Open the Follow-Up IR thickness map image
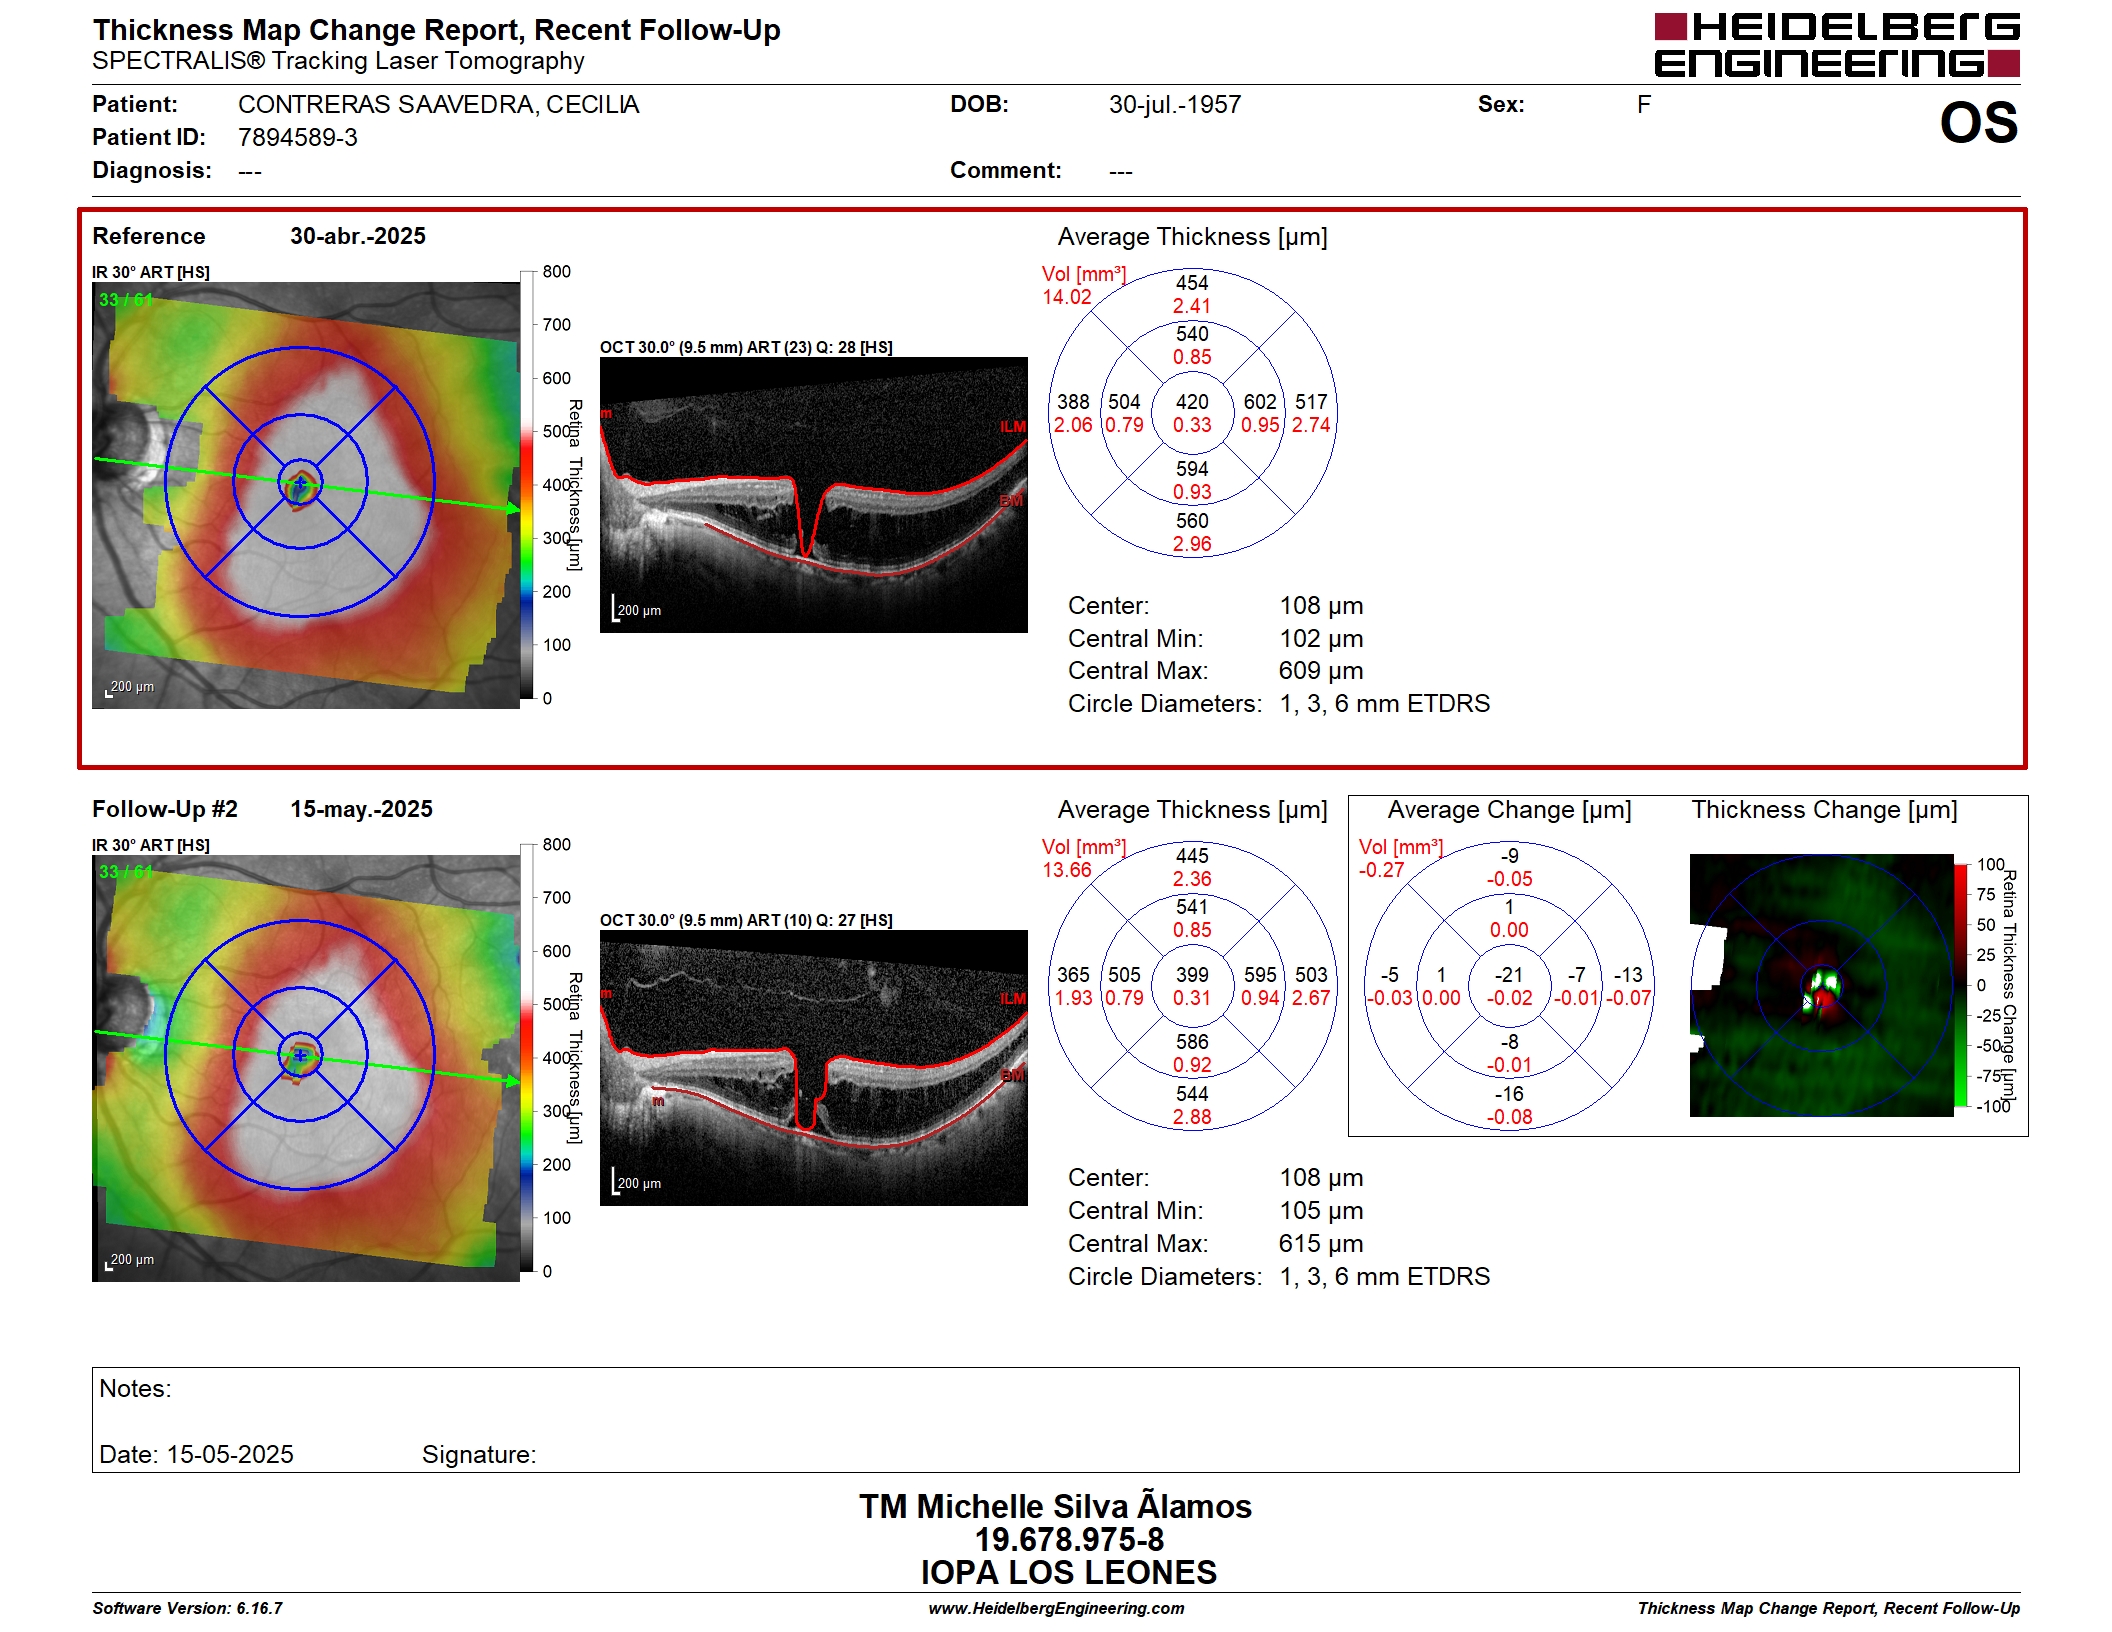The width and height of the screenshot is (2112, 1632). click(306, 1068)
